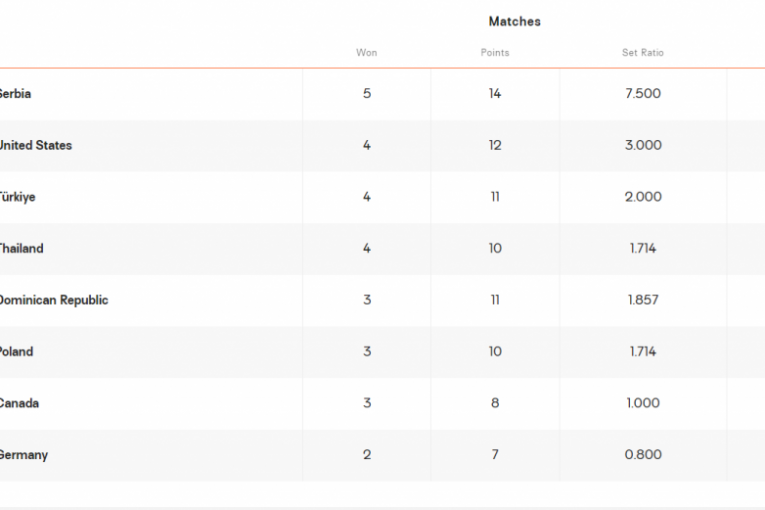The width and height of the screenshot is (765, 510).
Task: Select Canada's 1.000 set ratio cell
Action: point(643,403)
